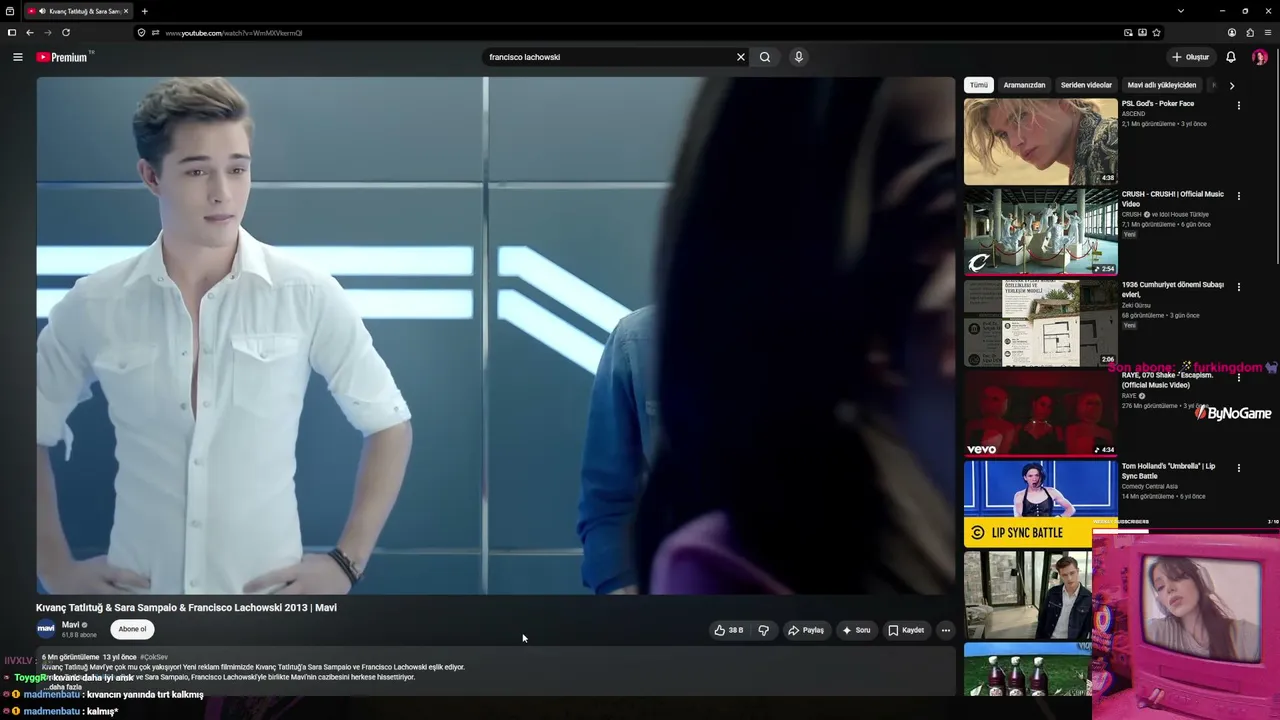Open options menu for 1936 Cumhuriyet video
Screen dimensions: 1280x720
pyautogui.click(x=1238, y=287)
